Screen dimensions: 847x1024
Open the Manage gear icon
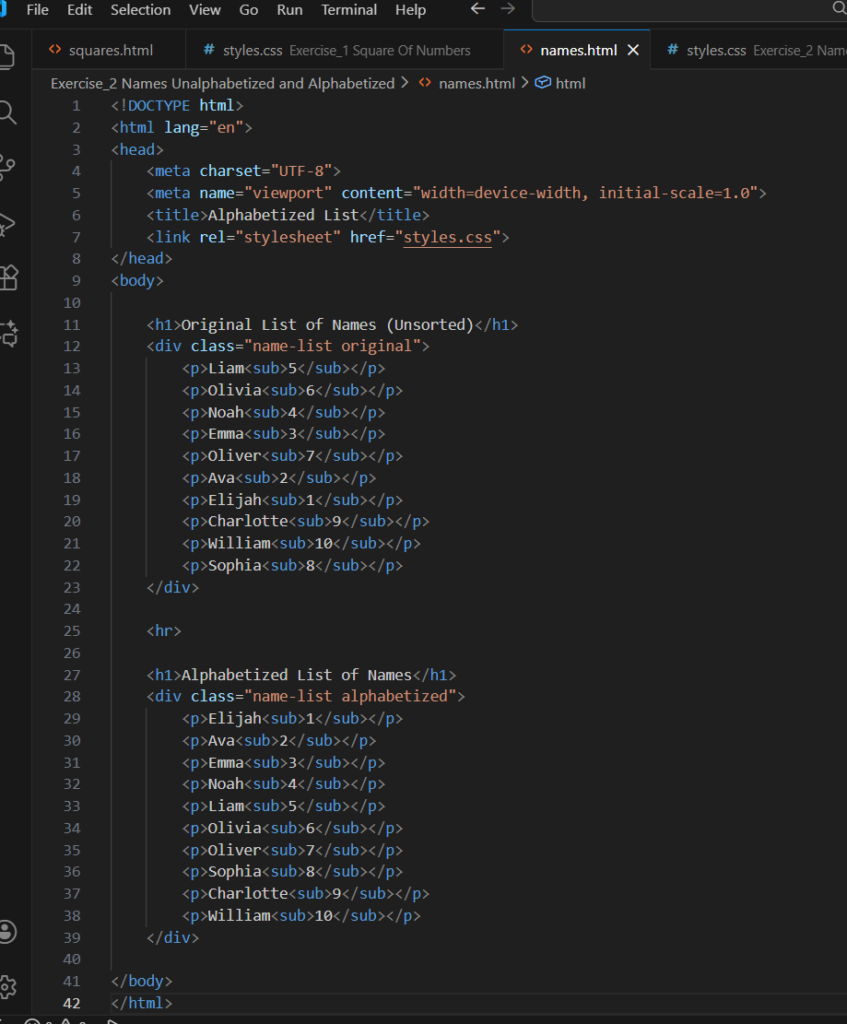(x=8, y=987)
